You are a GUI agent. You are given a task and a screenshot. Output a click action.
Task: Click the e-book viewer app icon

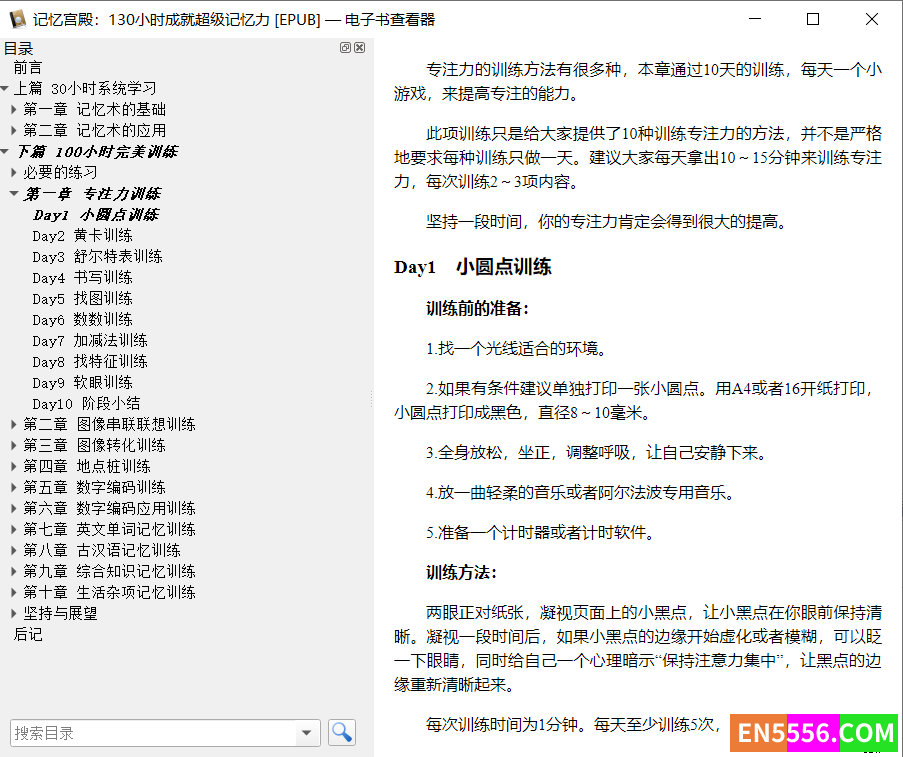point(18,19)
